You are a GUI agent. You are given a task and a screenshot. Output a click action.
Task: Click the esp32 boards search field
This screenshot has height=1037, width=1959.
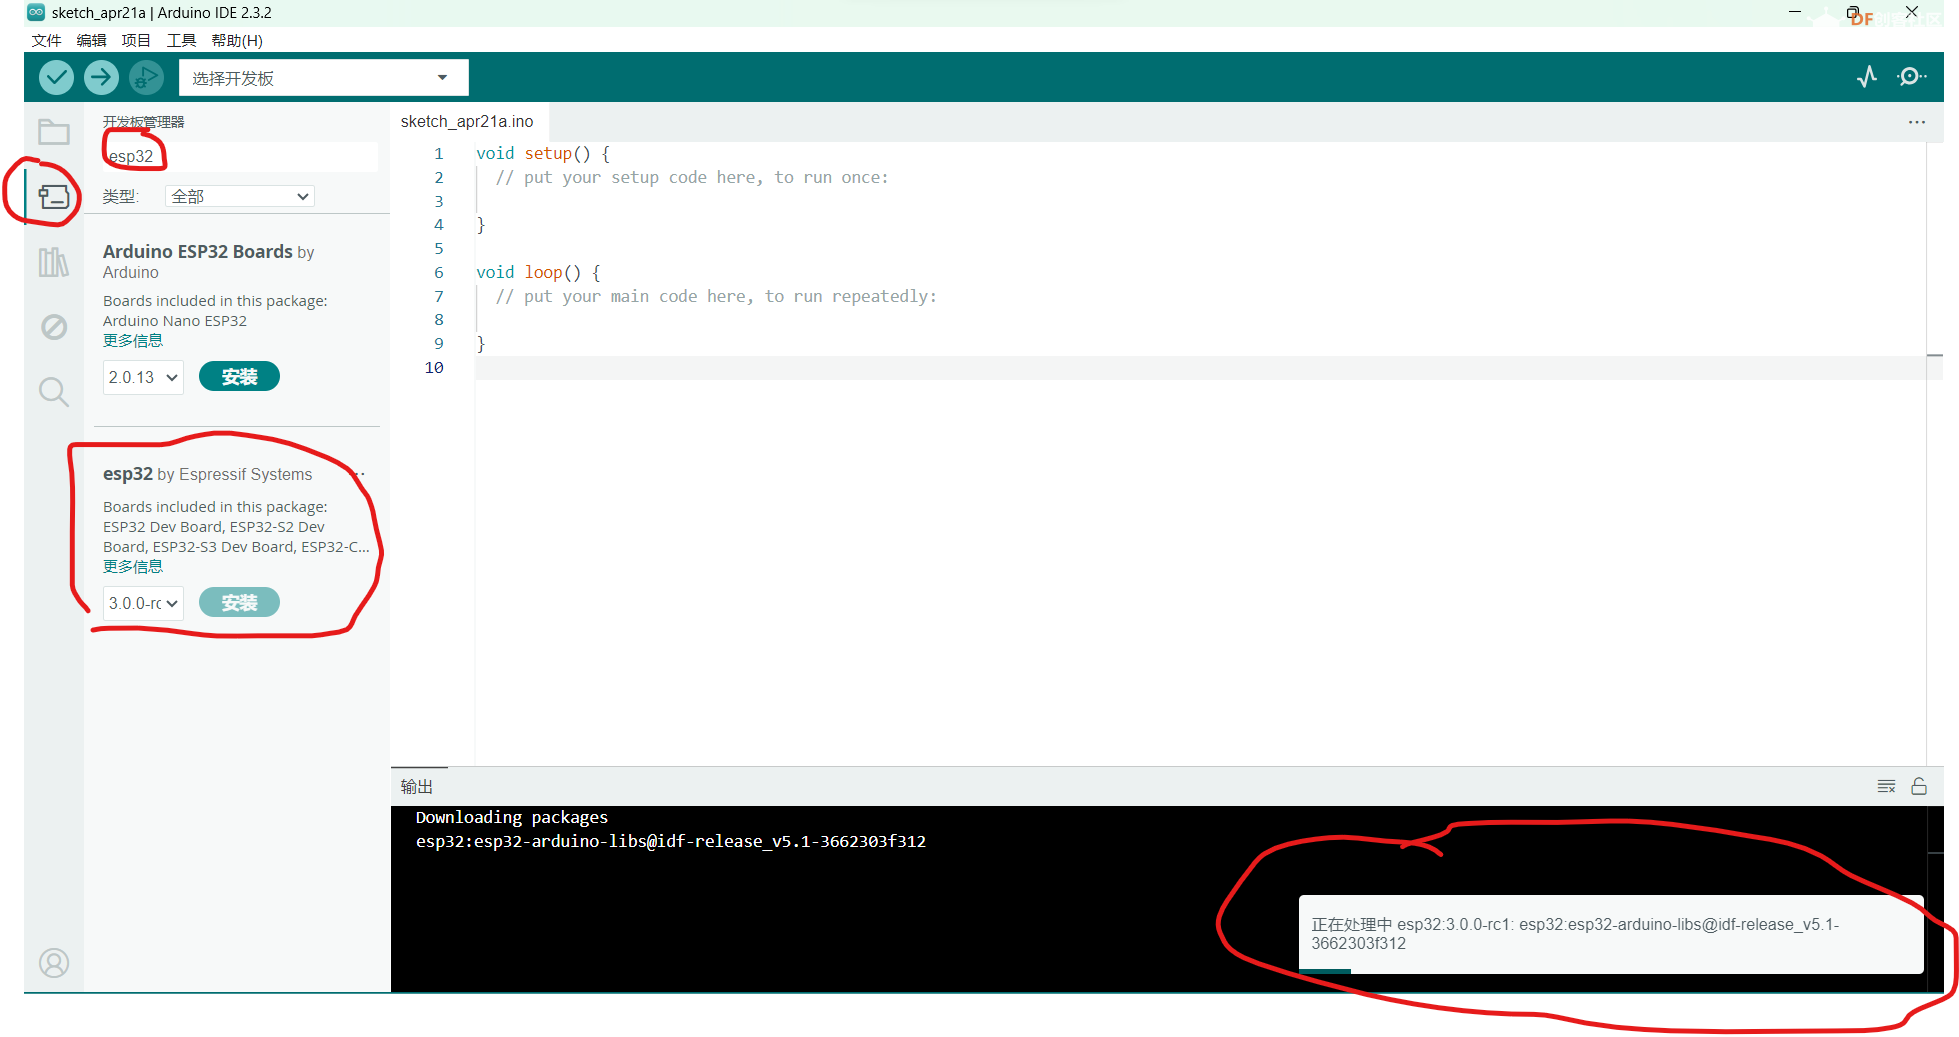click(240, 156)
